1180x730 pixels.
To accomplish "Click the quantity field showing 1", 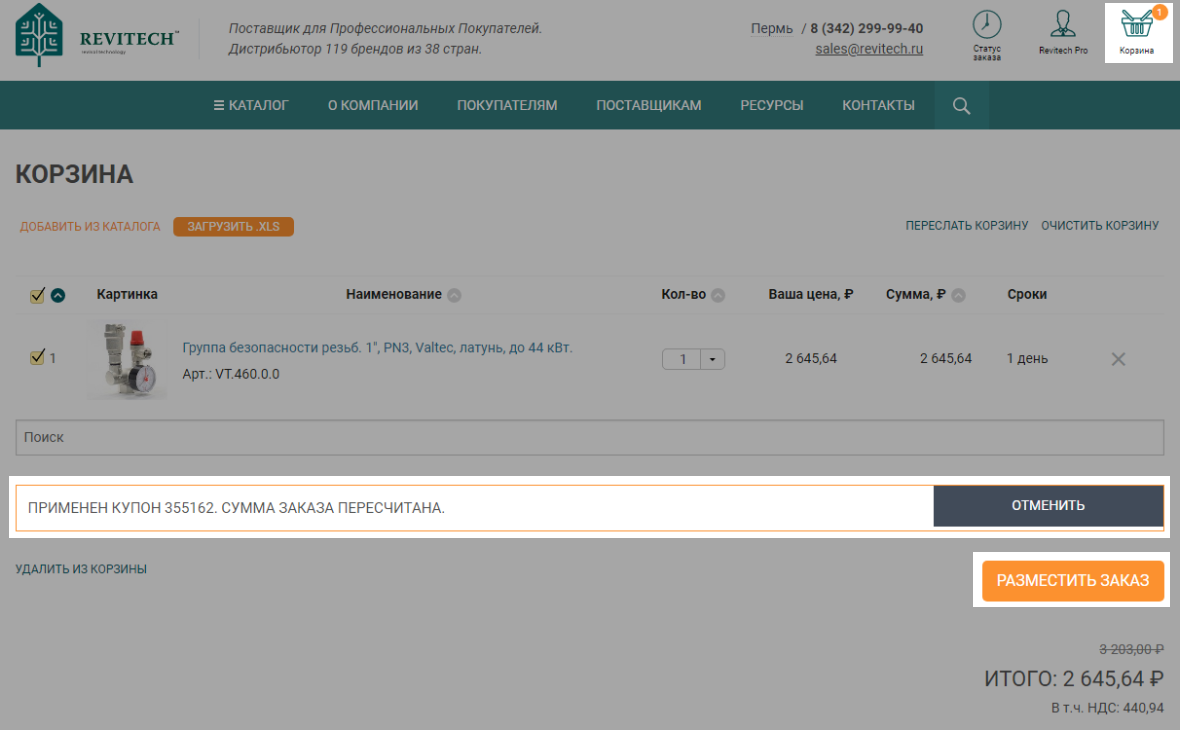I will pos(682,359).
